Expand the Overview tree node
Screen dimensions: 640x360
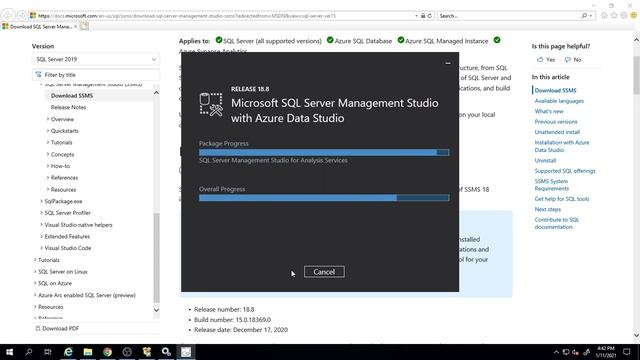[48, 119]
